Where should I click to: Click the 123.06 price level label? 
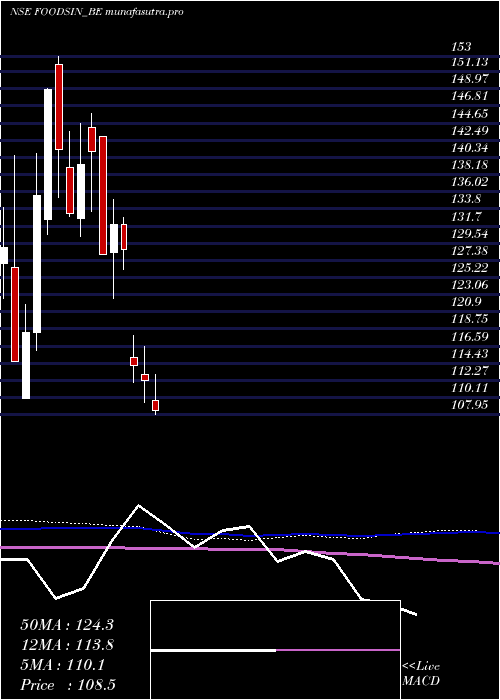tap(470, 285)
